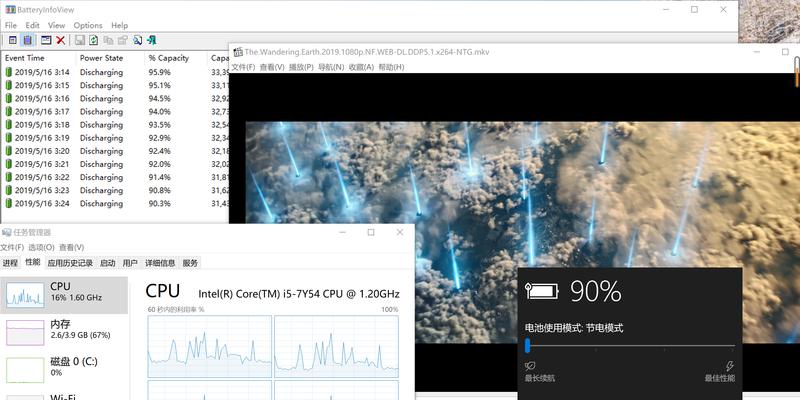Screen dimensions: 800x400
Task: Copy selected items toolbar icon
Action: [x=108, y=40]
